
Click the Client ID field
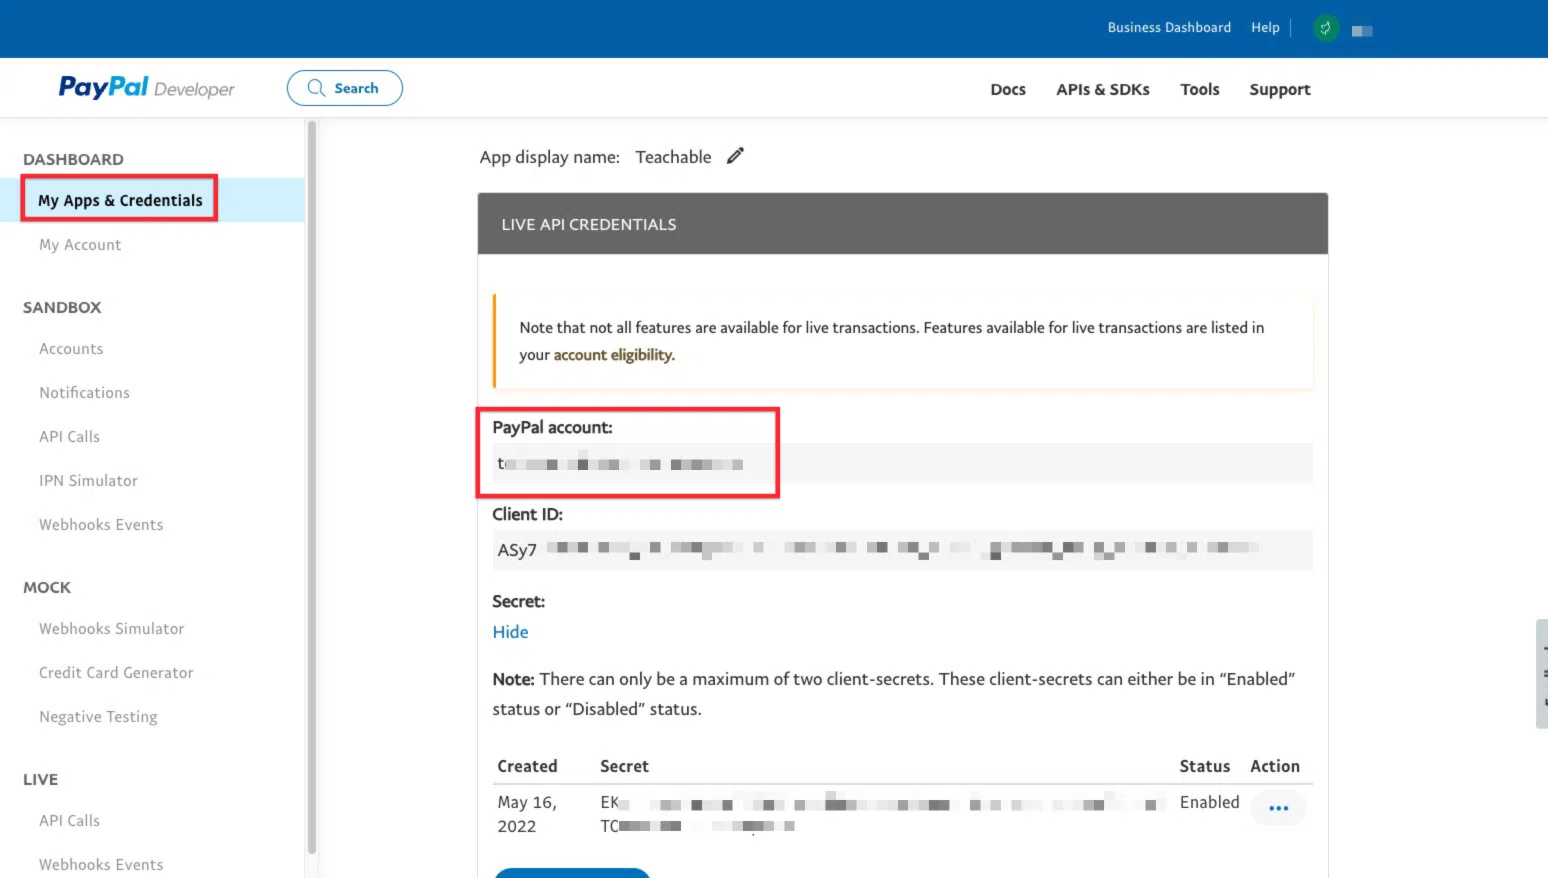click(901, 549)
